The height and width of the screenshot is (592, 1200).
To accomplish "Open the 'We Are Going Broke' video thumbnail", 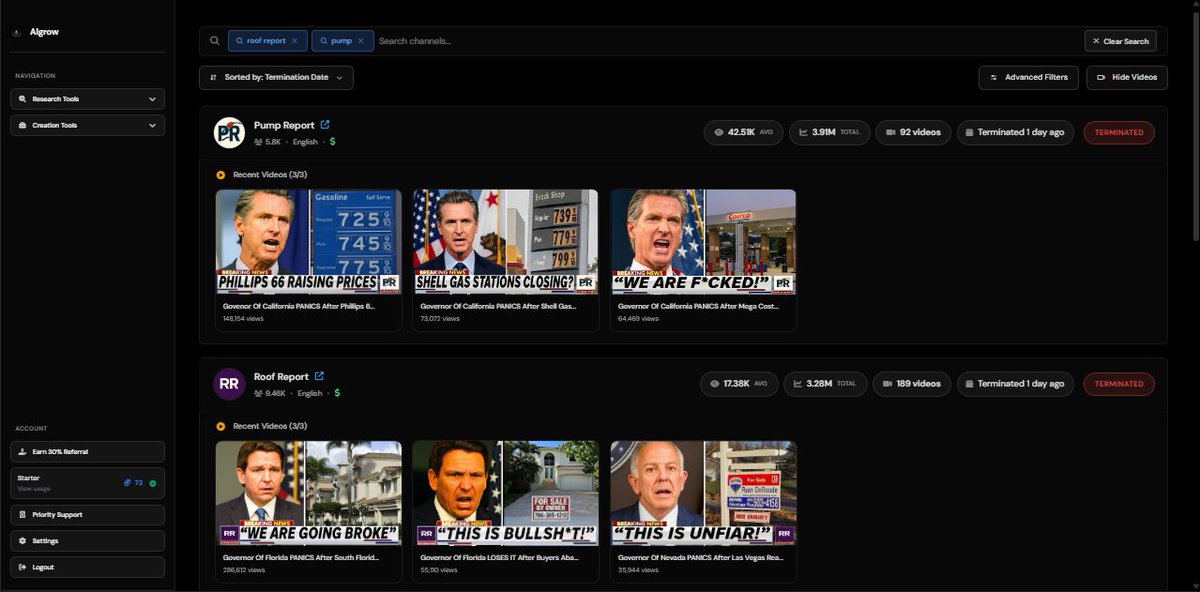I will [x=308, y=493].
